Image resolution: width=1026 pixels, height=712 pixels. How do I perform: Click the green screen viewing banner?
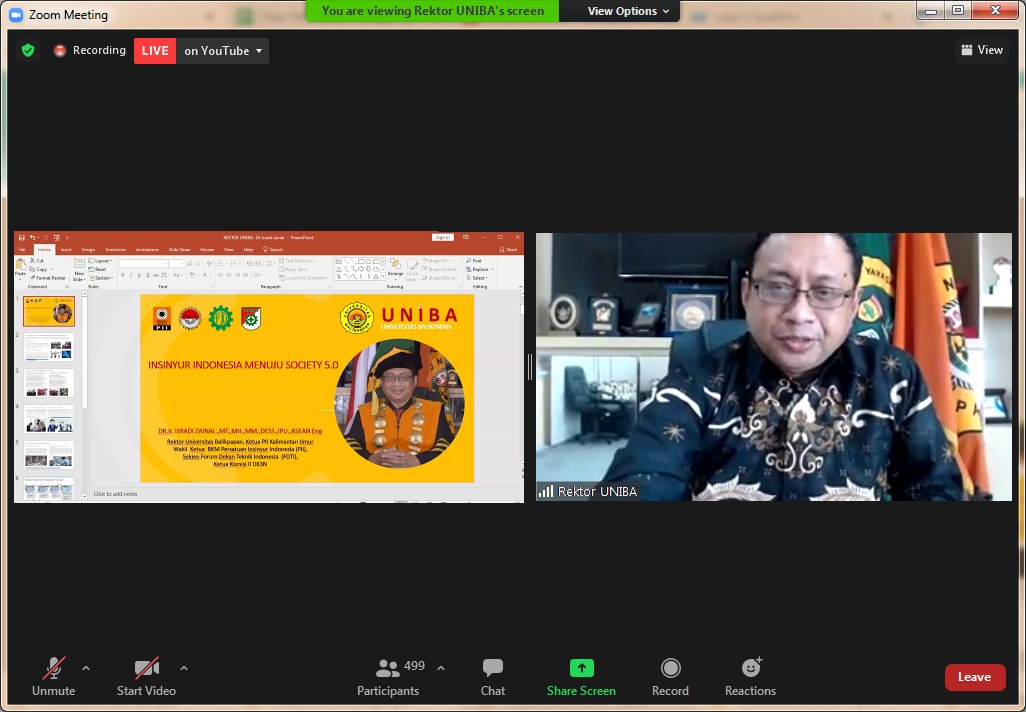[x=433, y=11]
